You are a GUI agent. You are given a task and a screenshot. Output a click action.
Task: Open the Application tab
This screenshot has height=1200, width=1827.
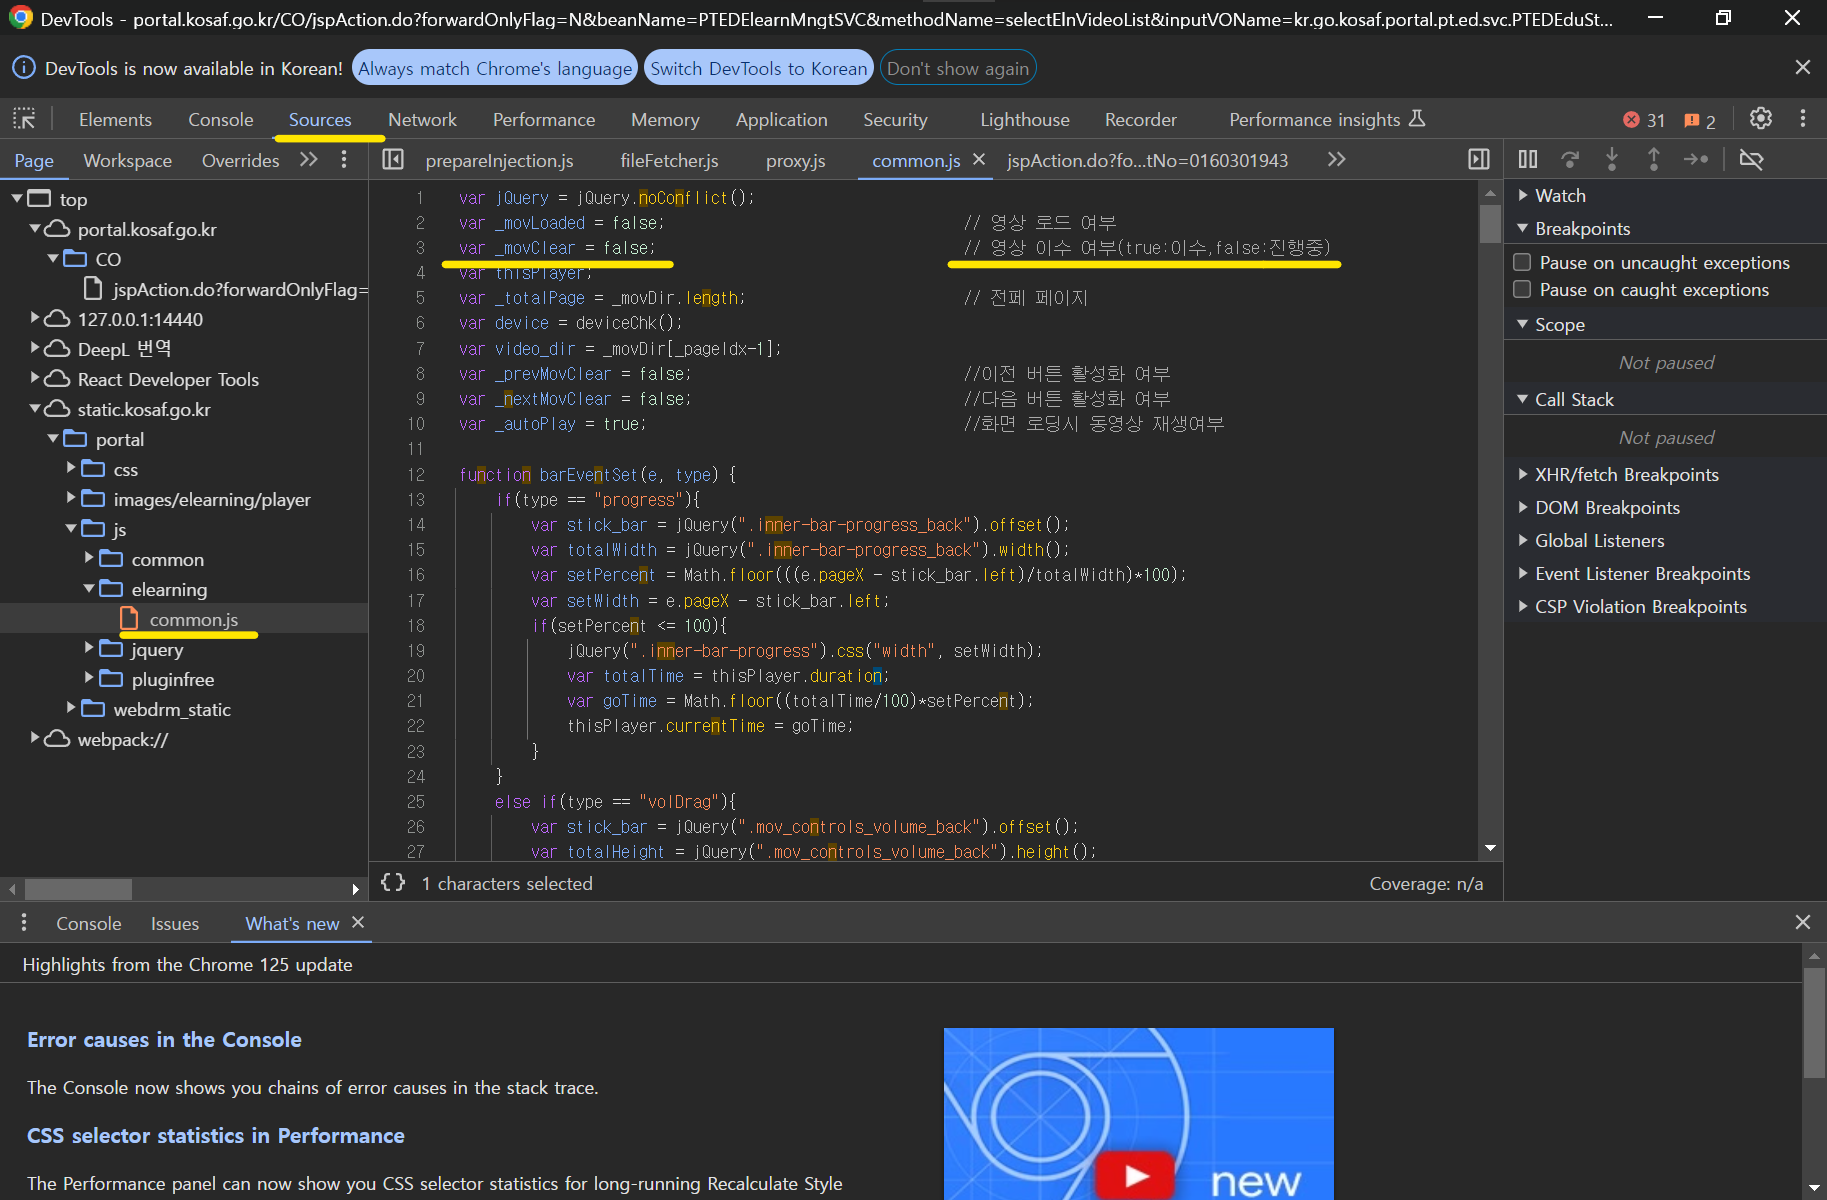781,120
